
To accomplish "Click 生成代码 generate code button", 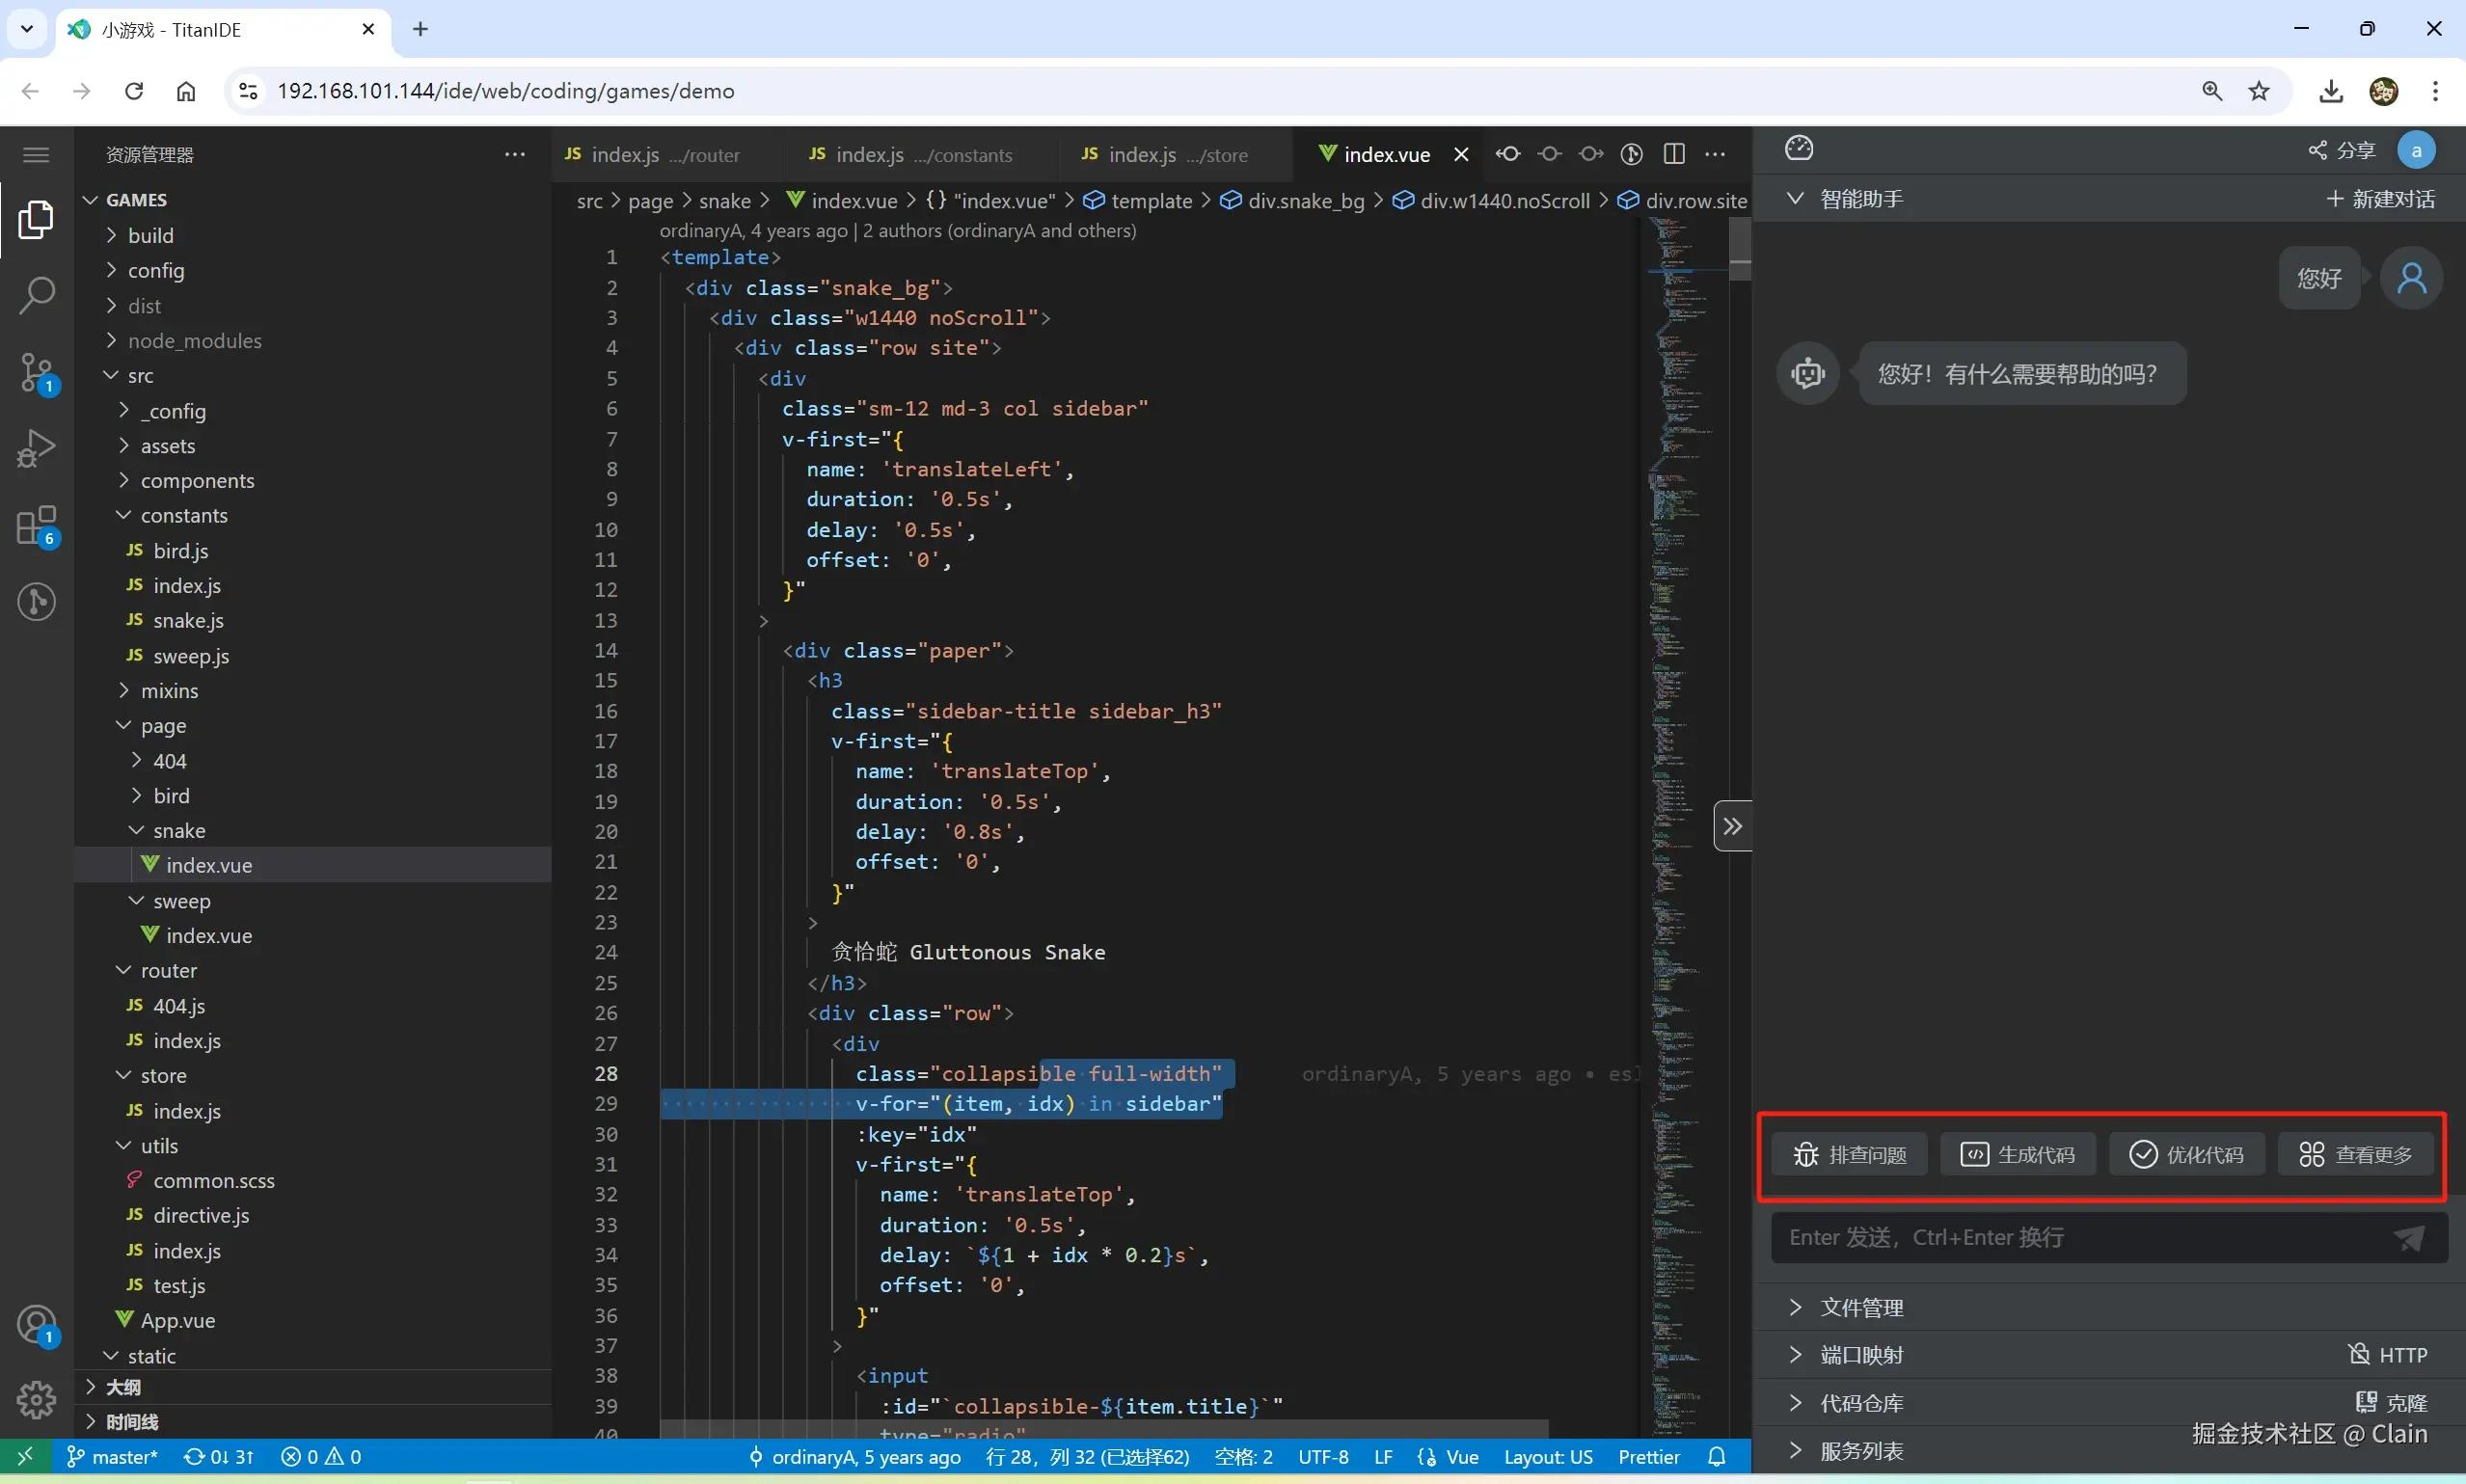I will tap(2018, 1155).
